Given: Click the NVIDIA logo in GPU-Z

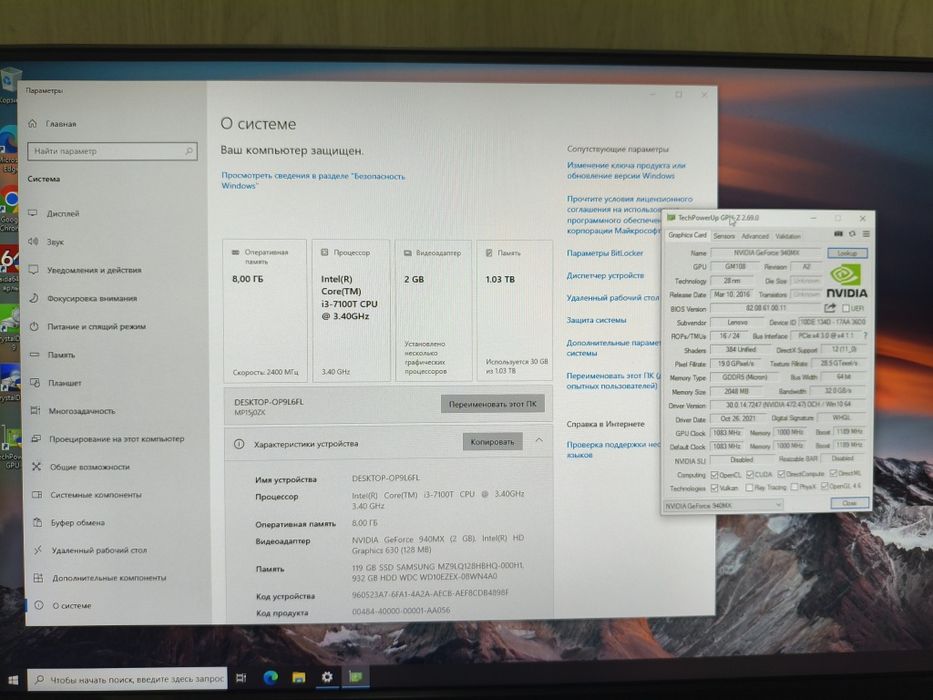Looking at the screenshot, I should [x=846, y=282].
